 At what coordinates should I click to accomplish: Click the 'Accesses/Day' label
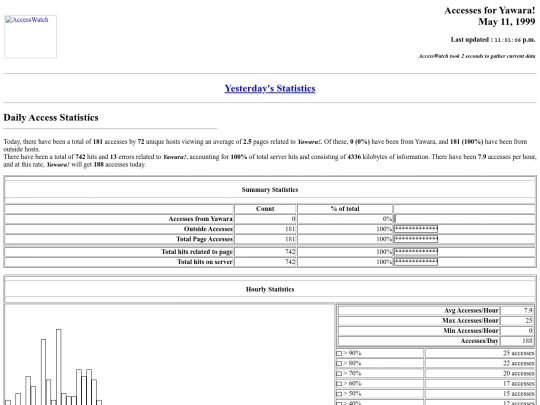pyautogui.click(x=479, y=341)
